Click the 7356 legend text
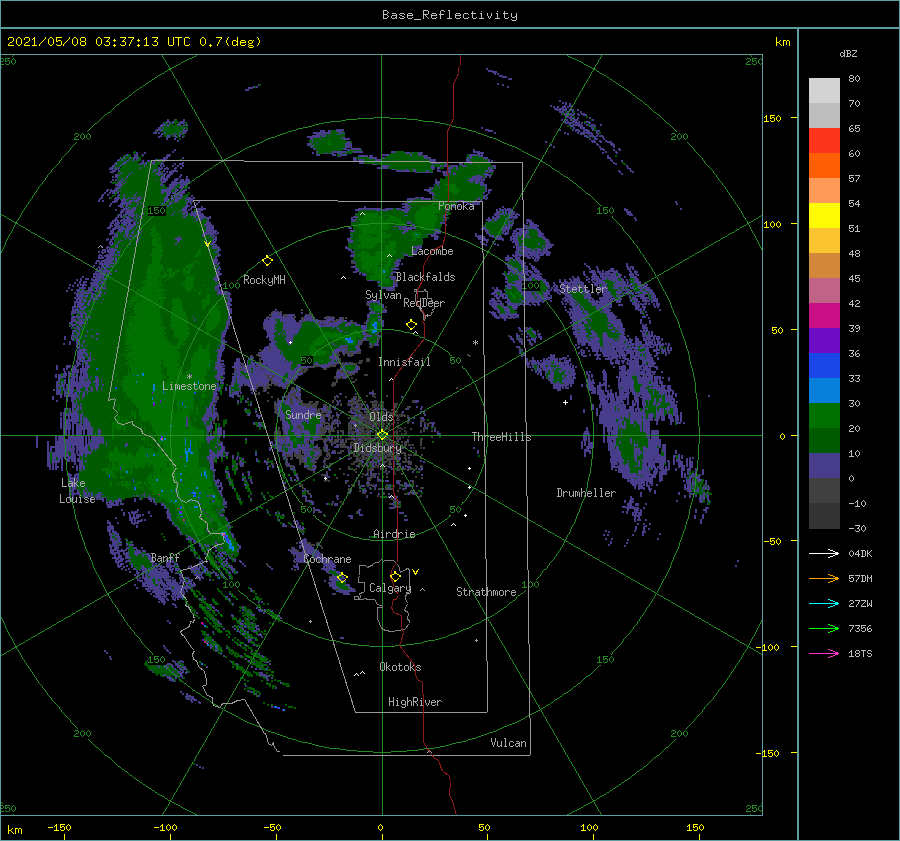 tap(860, 629)
